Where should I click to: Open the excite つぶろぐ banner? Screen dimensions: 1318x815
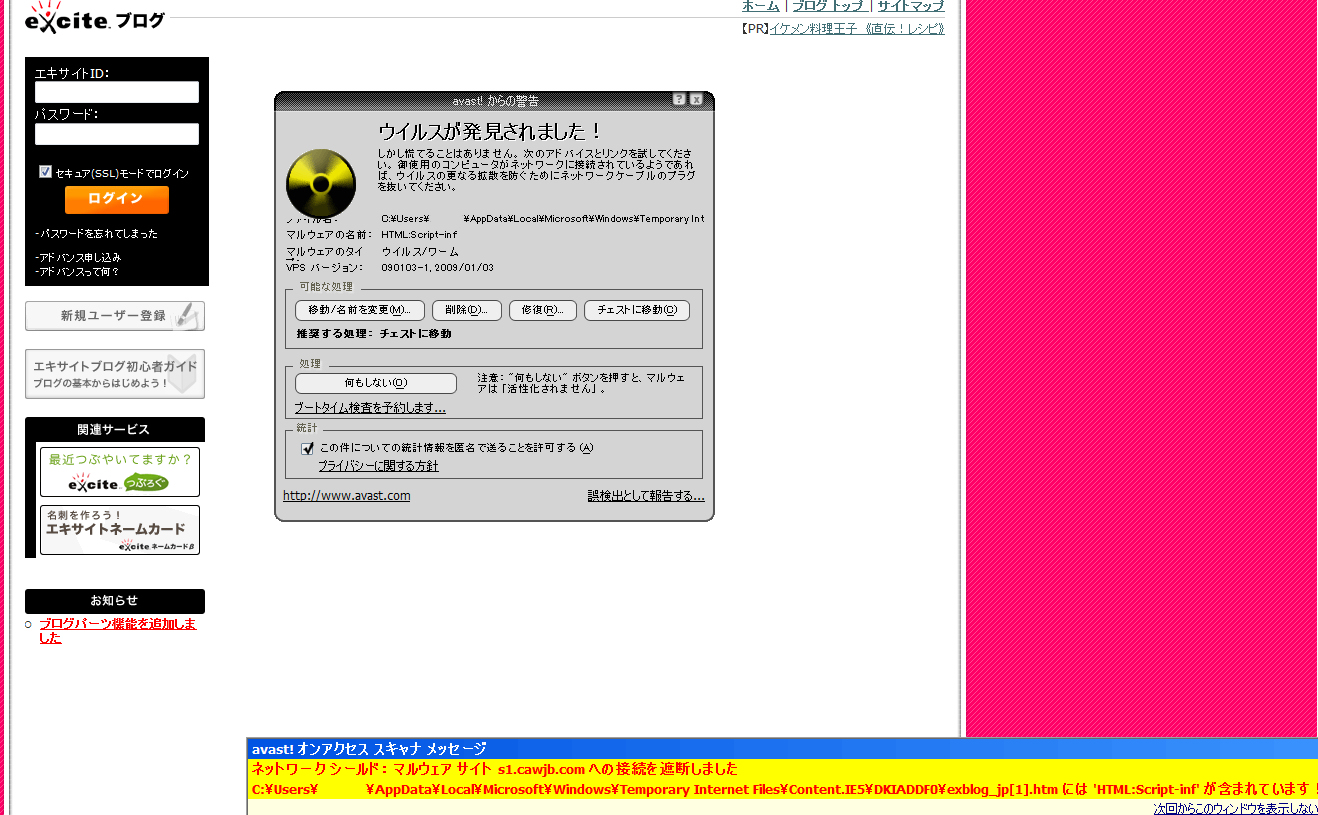point(120,472)
